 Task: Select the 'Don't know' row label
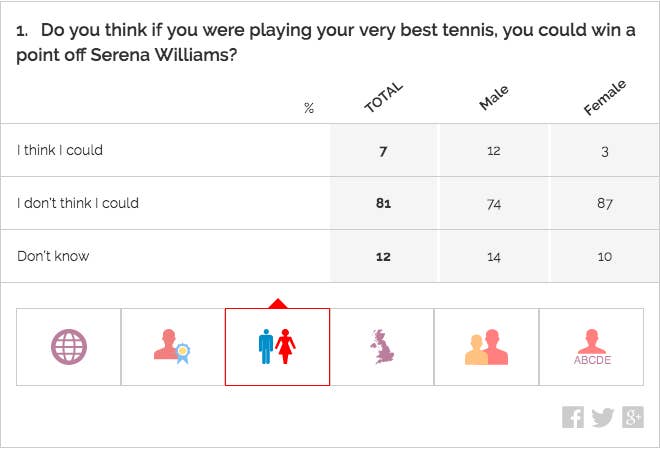coord(53,256)
